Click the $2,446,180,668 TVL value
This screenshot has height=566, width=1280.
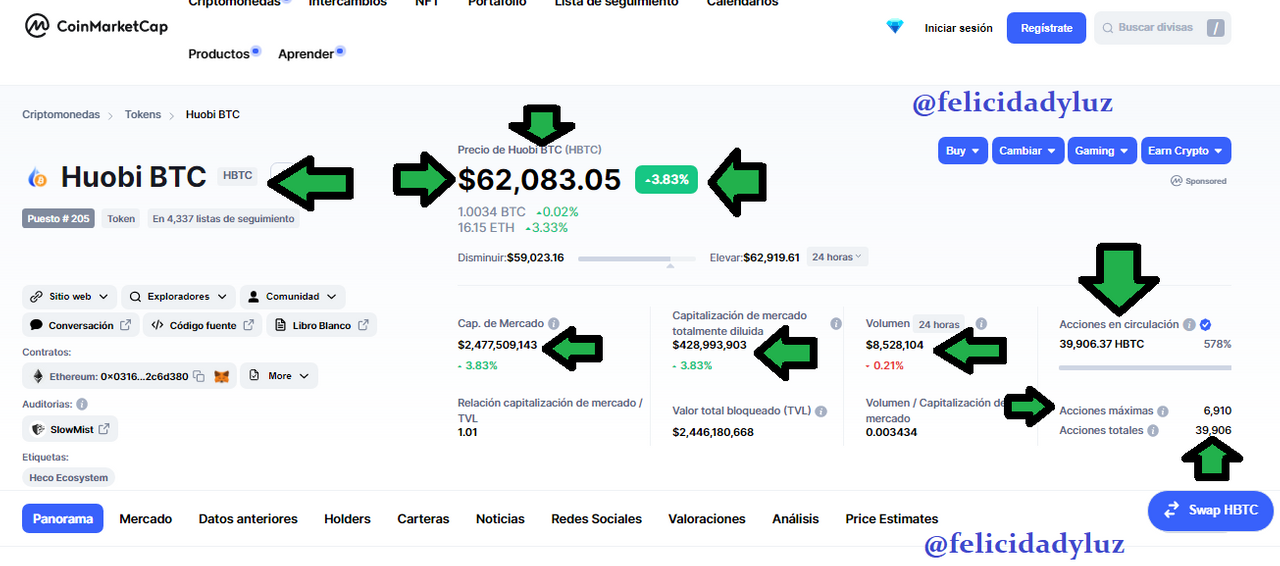click(x=713, y=432)
